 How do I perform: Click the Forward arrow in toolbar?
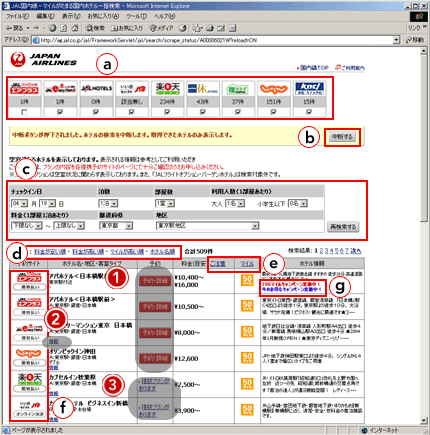click(37, 28)
